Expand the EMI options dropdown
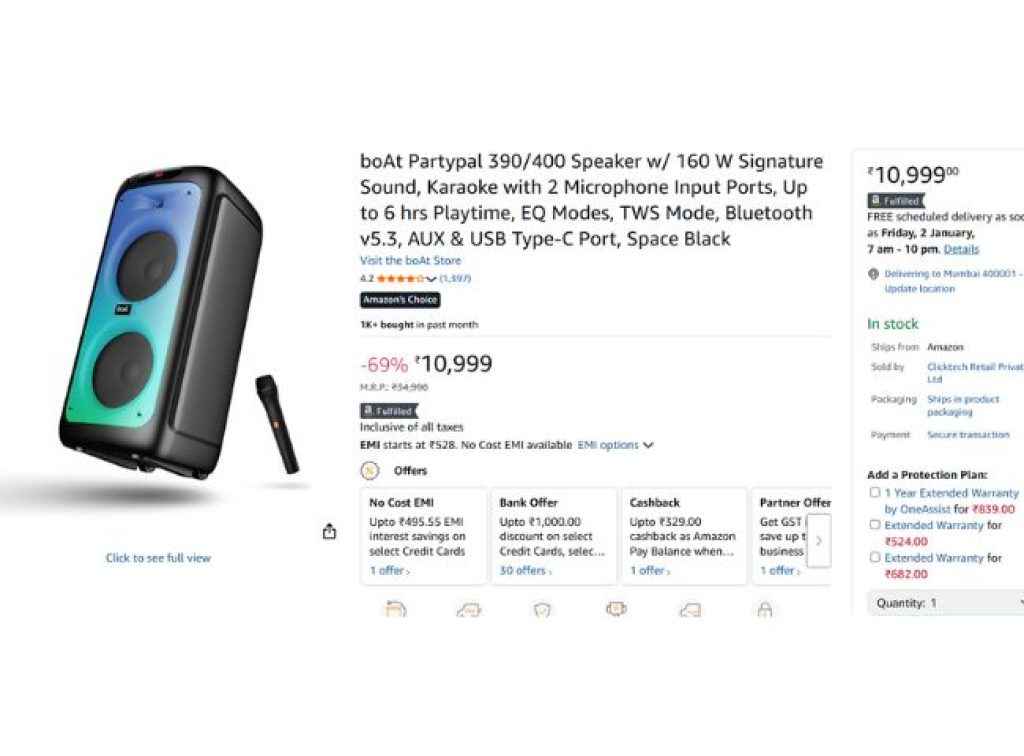Image resolution: width=1024 pixels, height=756 pixels. [x=615, y=445]
